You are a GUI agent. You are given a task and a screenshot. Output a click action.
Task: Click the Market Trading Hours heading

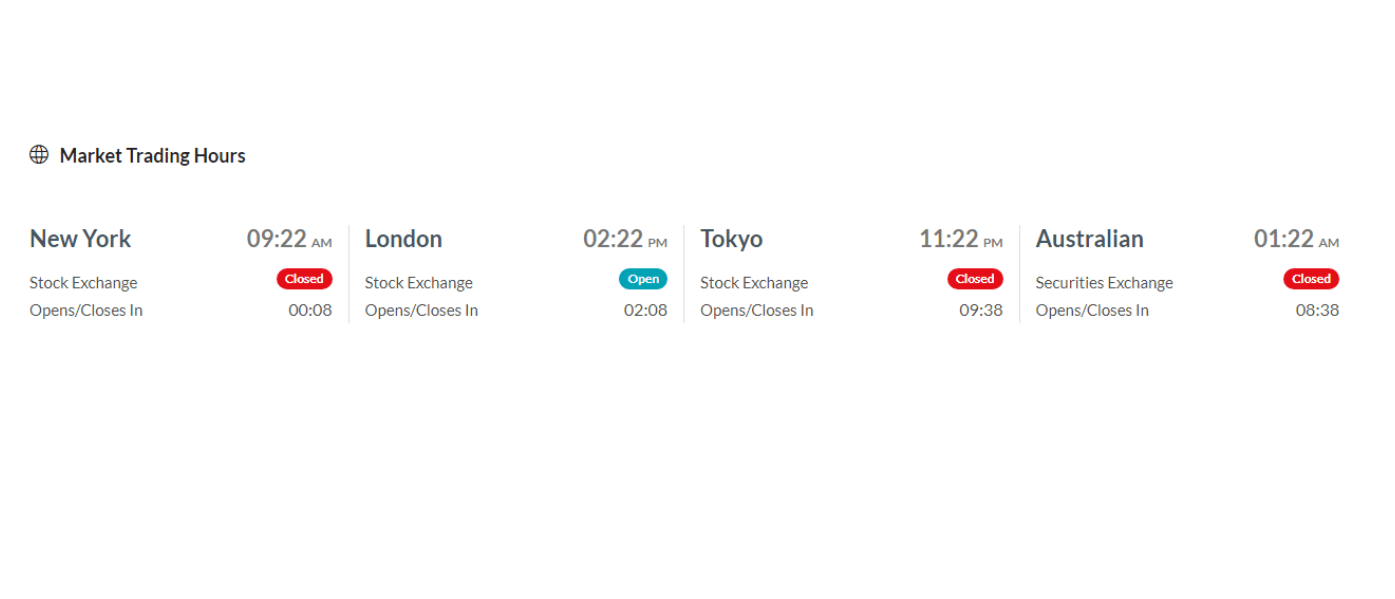pos(152,156)
